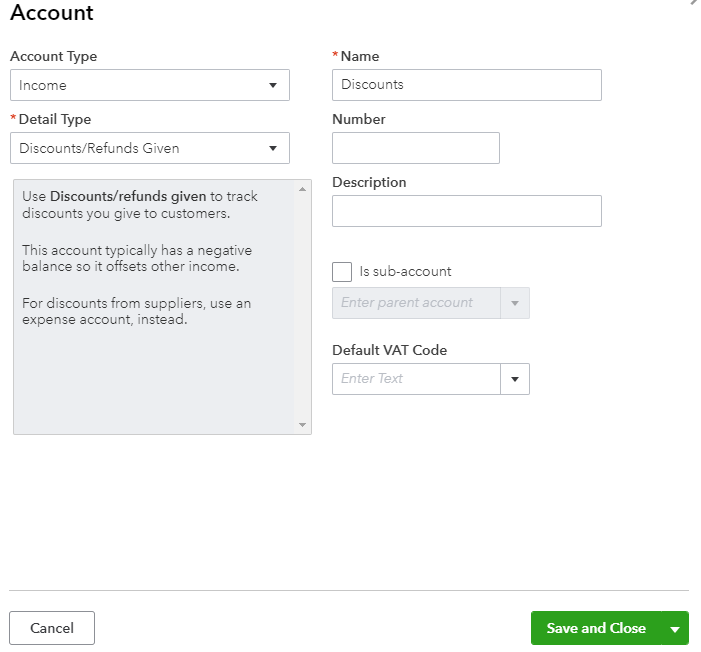701x652 pixels.
Task: Click the parent account dropdown arrow
Action: point(515,303)
